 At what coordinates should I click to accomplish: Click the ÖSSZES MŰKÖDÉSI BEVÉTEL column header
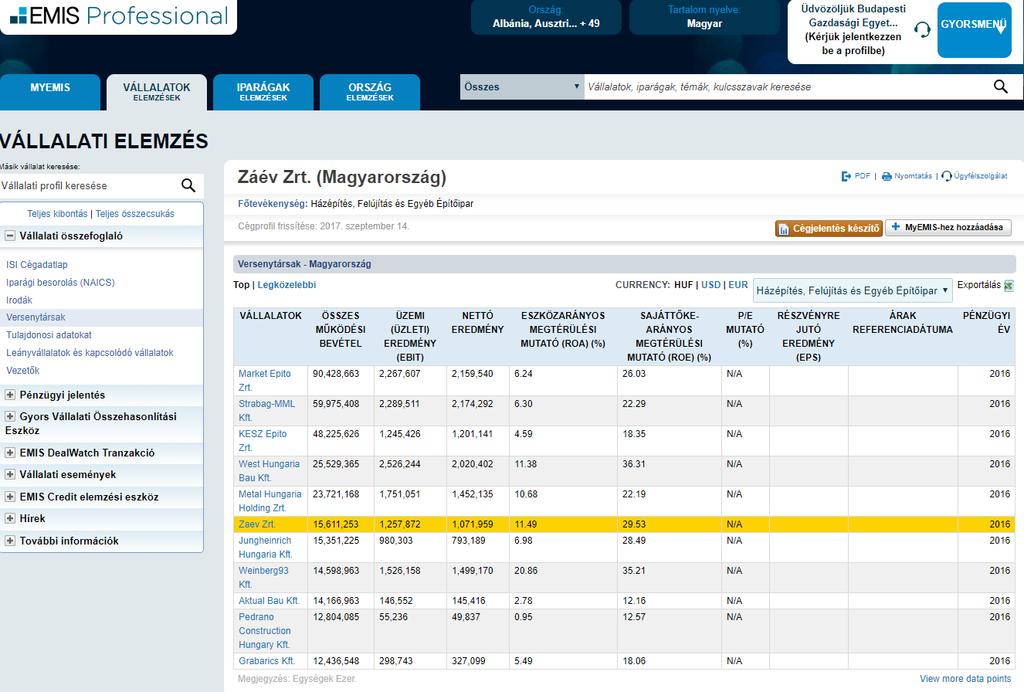point(340,329)
